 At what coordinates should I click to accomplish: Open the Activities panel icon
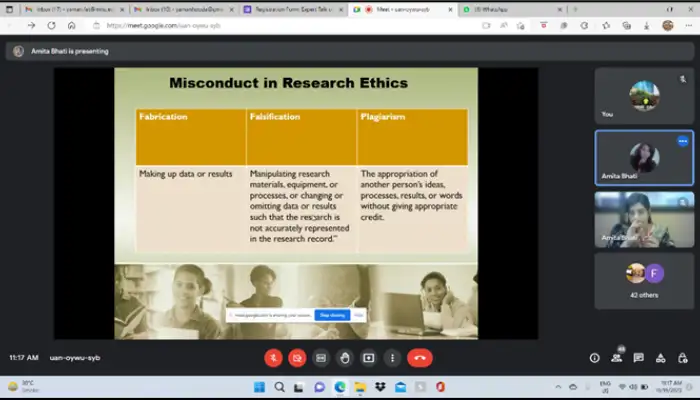pos(659,357)
